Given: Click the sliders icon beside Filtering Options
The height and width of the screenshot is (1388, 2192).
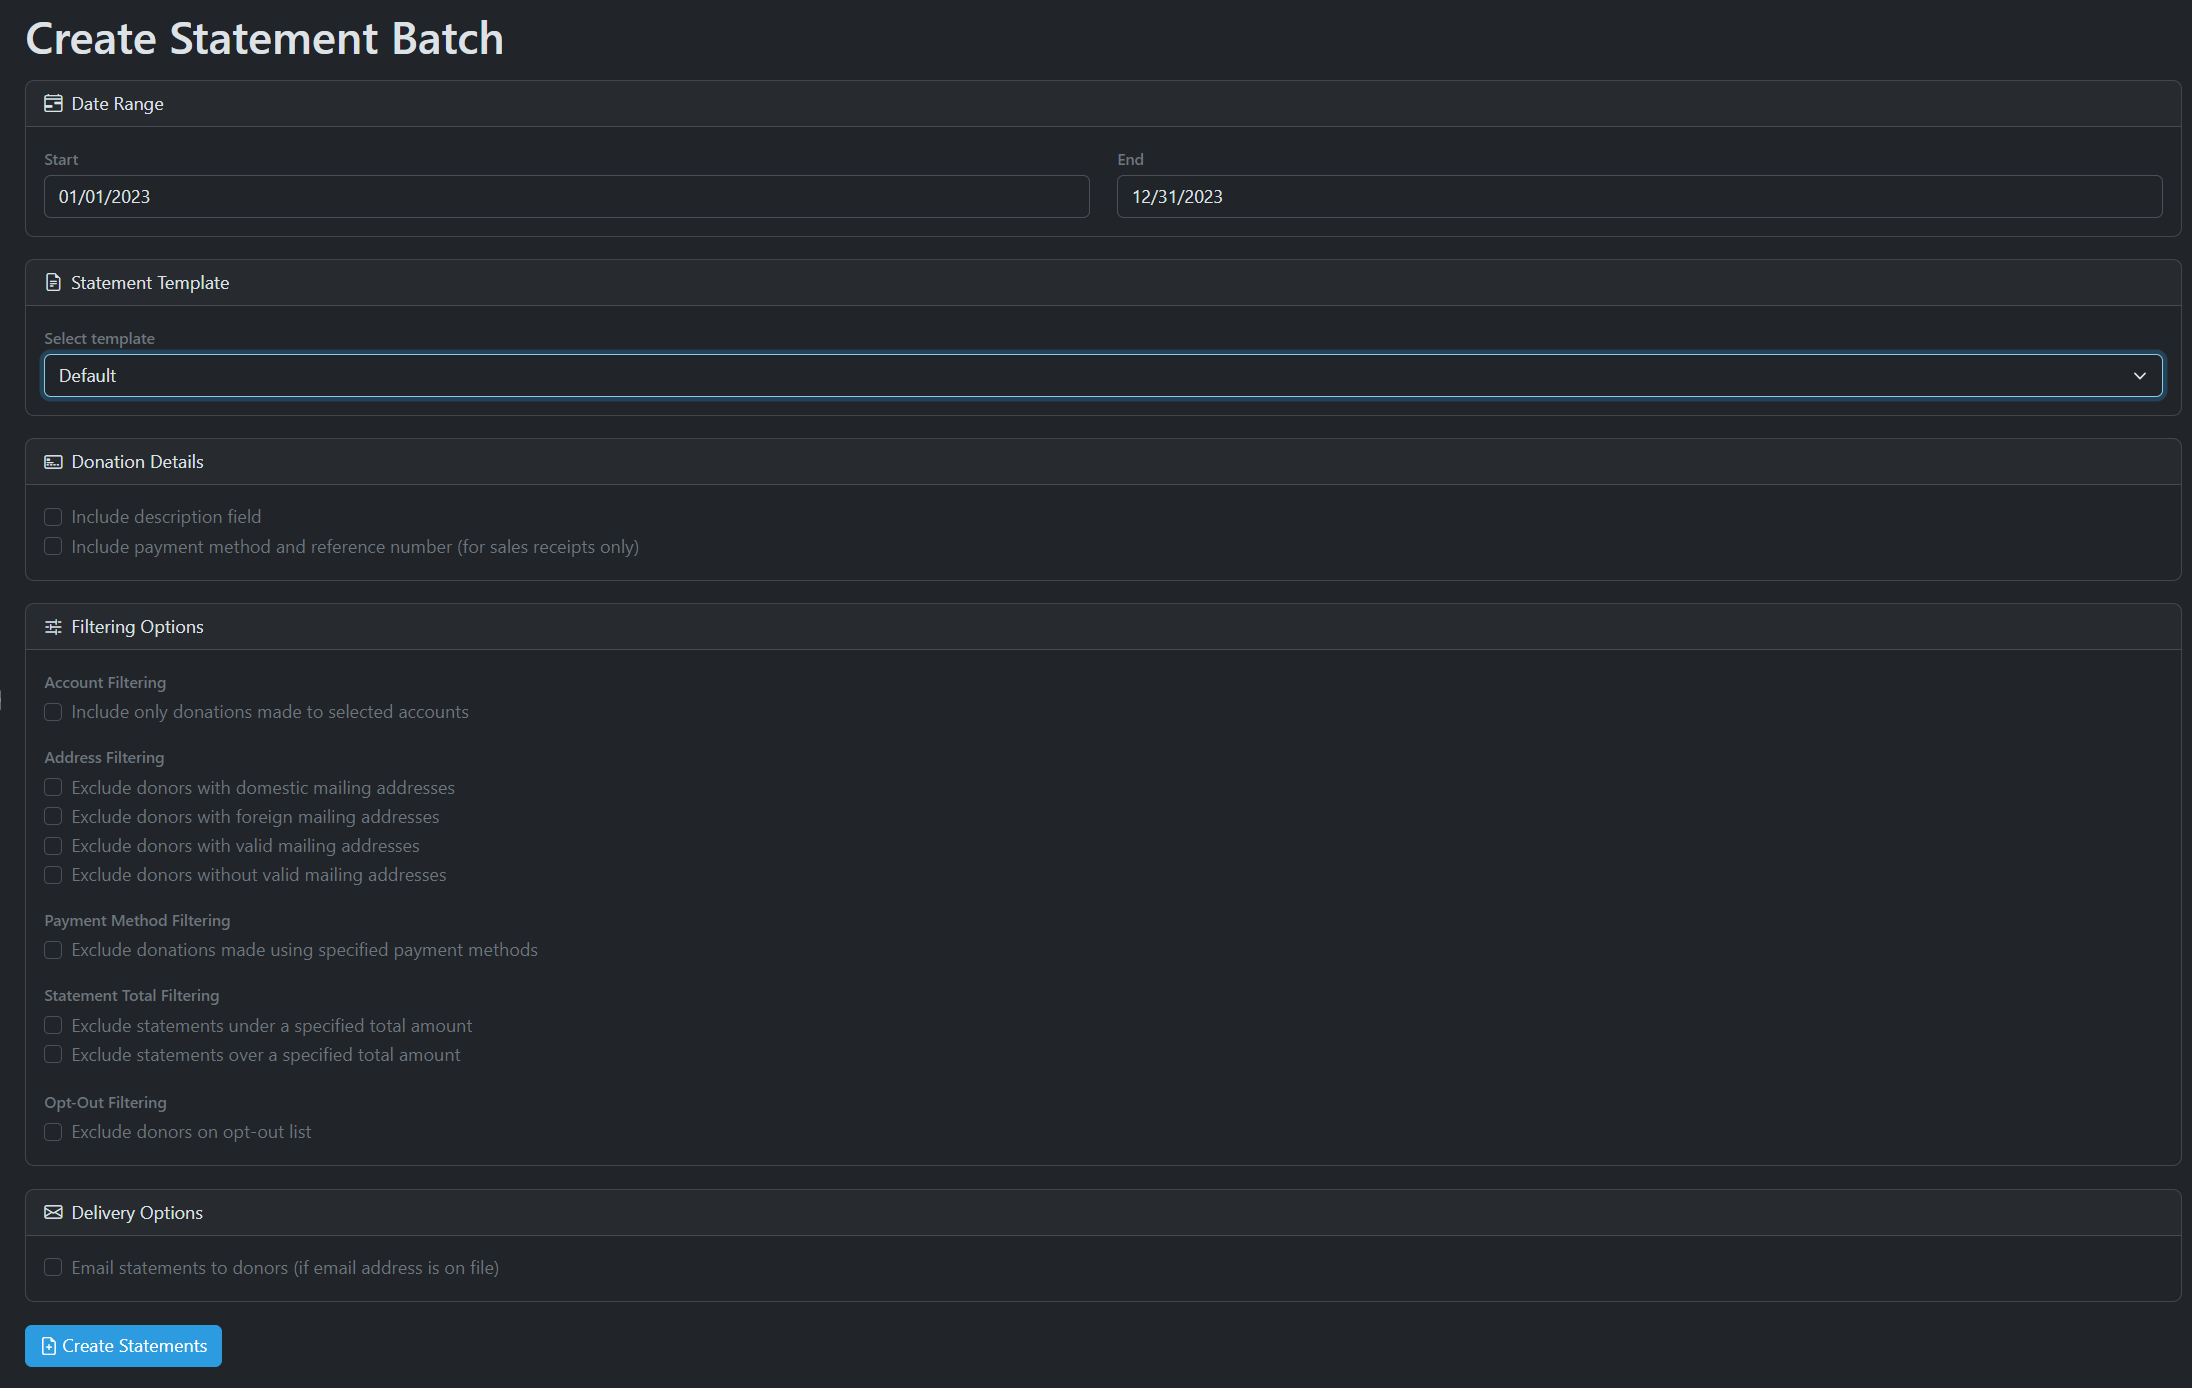Looking at the screenshot, I should 53,627.
